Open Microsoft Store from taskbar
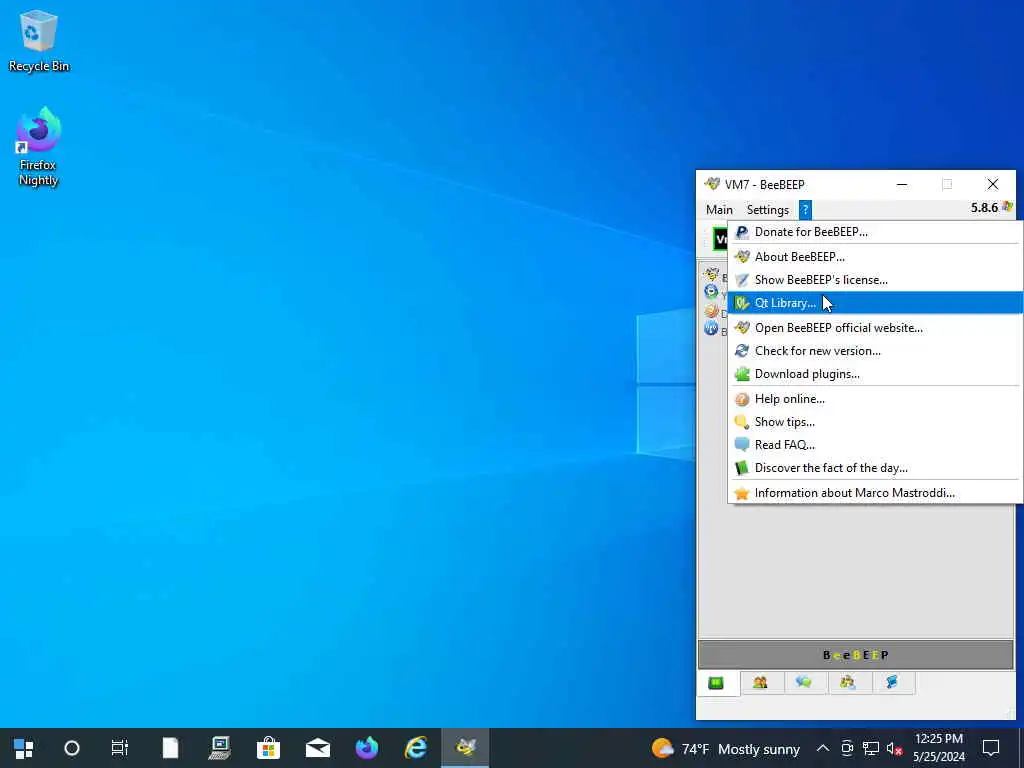Image resolution: width=1024 pixels, height=768 pixels. (268, 748)
